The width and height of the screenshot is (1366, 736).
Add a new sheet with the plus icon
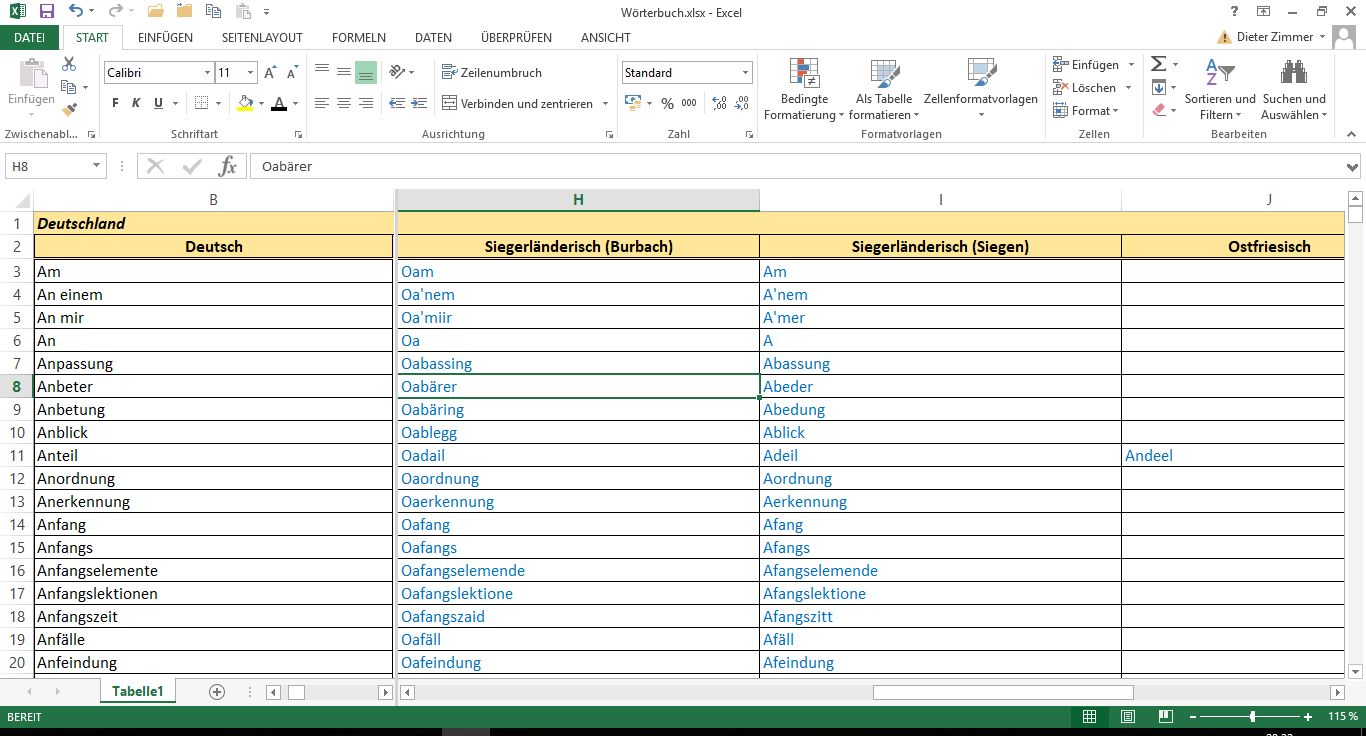point(217,692)
